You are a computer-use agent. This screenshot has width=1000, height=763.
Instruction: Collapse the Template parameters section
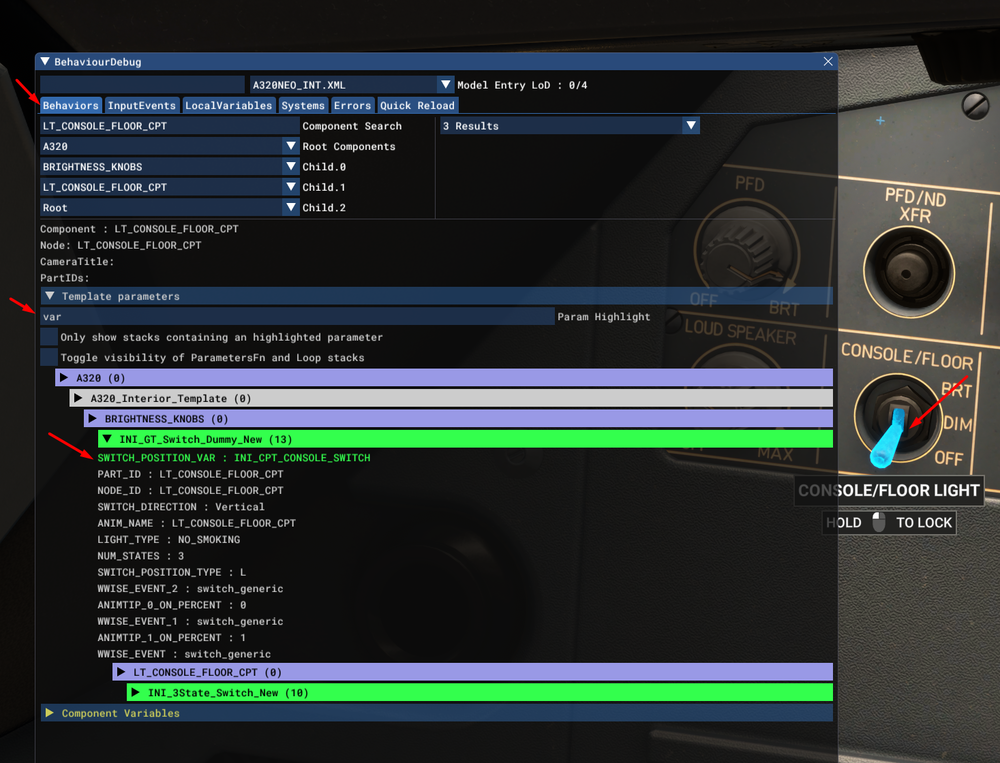coord(49,296)
